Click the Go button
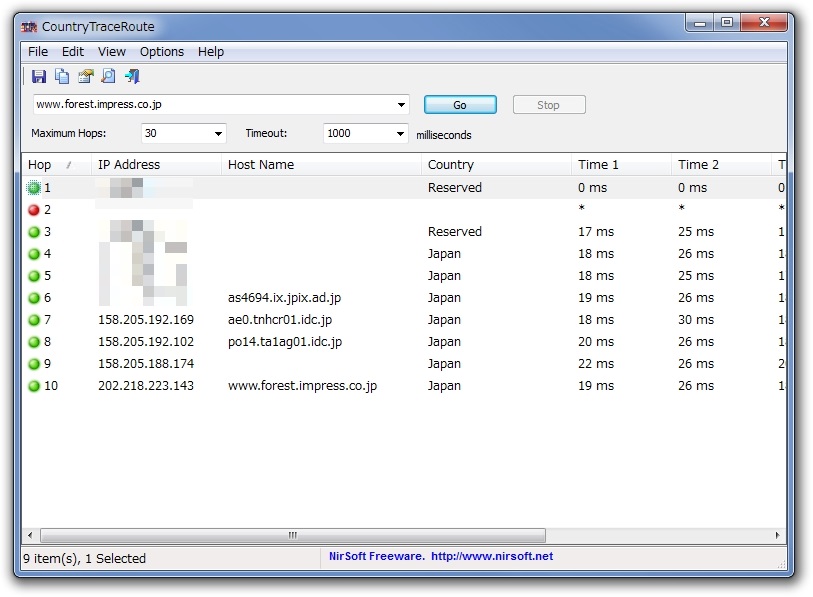813x597 pixels. click(x=460, y=105)
